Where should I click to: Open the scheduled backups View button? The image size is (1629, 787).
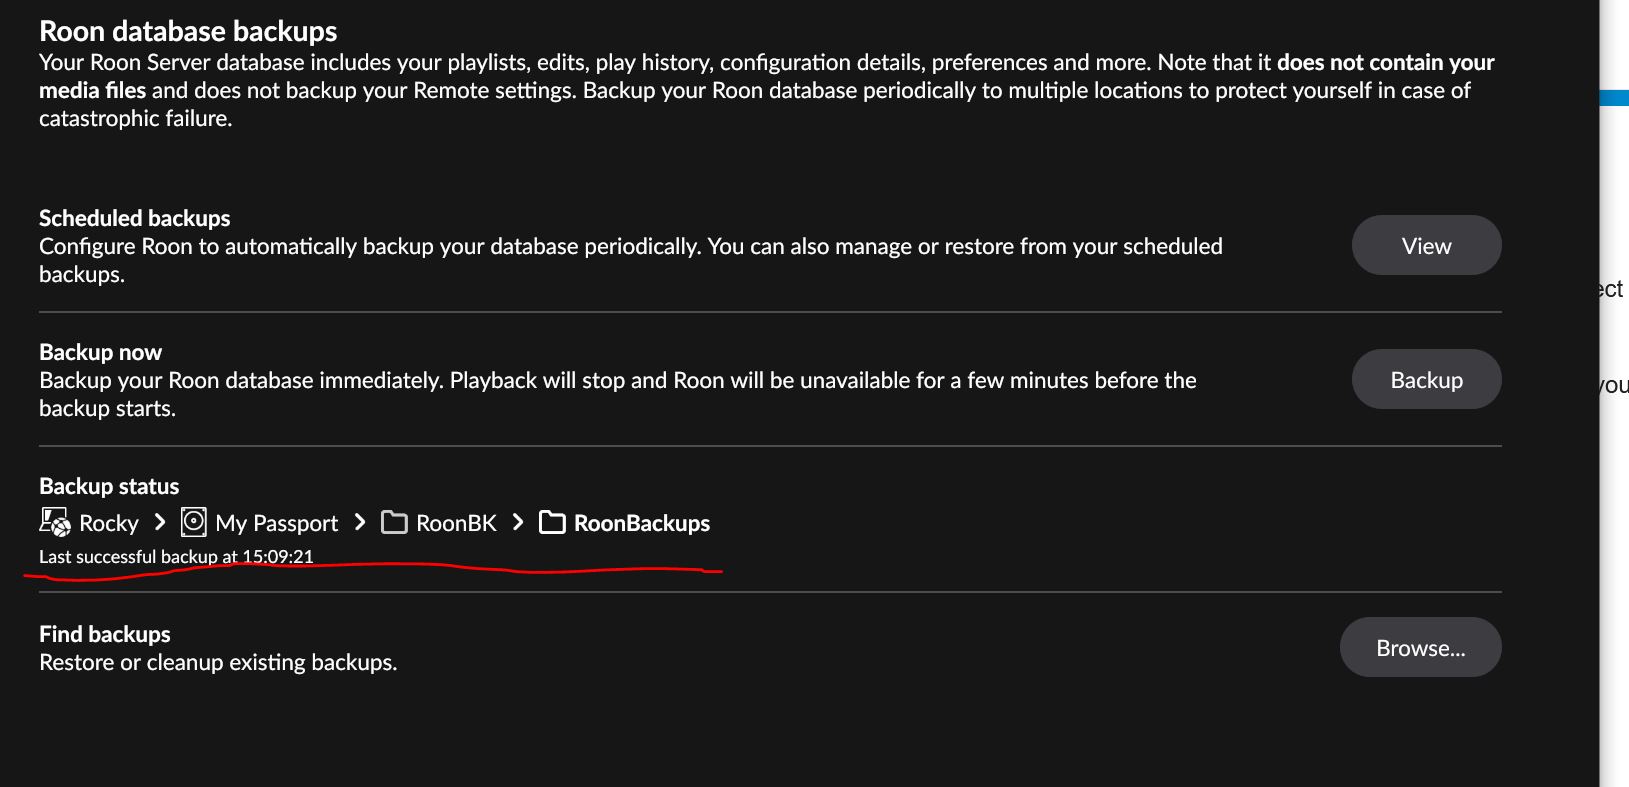click(x=1426, y=246)
